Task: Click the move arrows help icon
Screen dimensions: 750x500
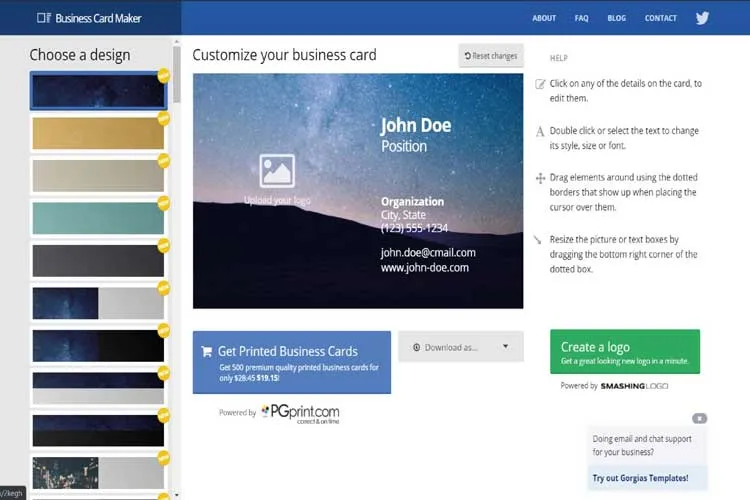Action: pyautogui.click(x=540, y=178)
